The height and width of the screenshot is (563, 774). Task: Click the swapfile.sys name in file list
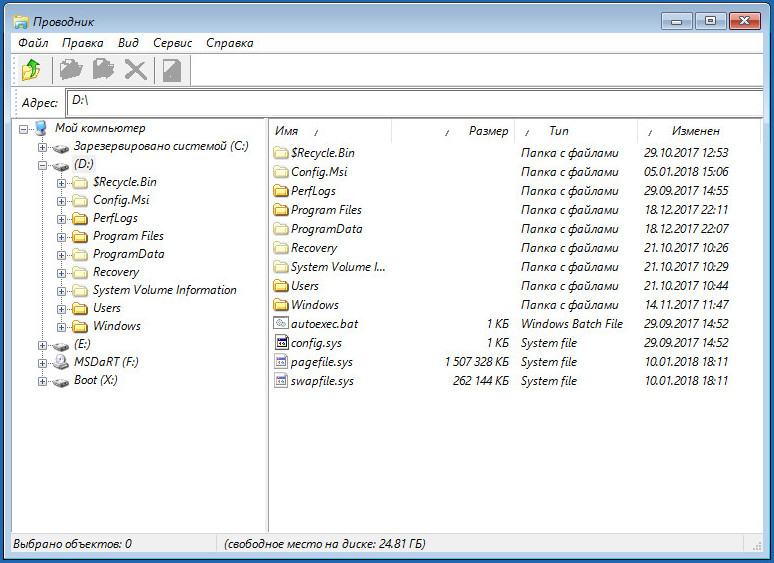322,381
